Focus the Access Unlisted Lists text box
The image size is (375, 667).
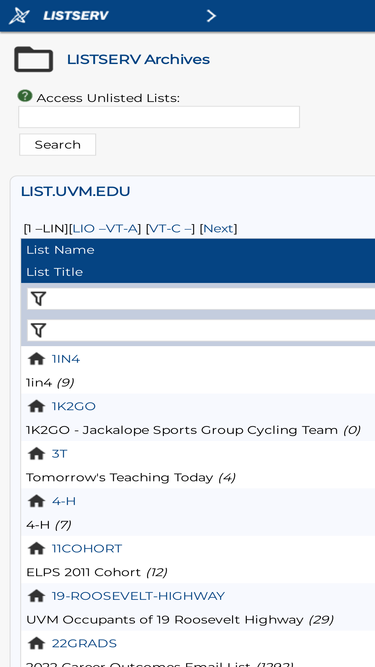(x=159, y=117)
